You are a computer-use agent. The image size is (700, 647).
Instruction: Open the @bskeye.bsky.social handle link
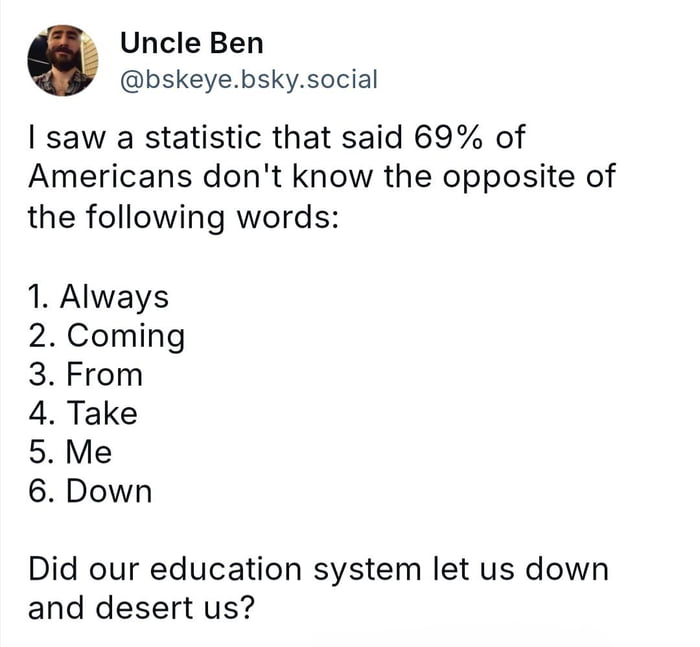click(248, 78)
